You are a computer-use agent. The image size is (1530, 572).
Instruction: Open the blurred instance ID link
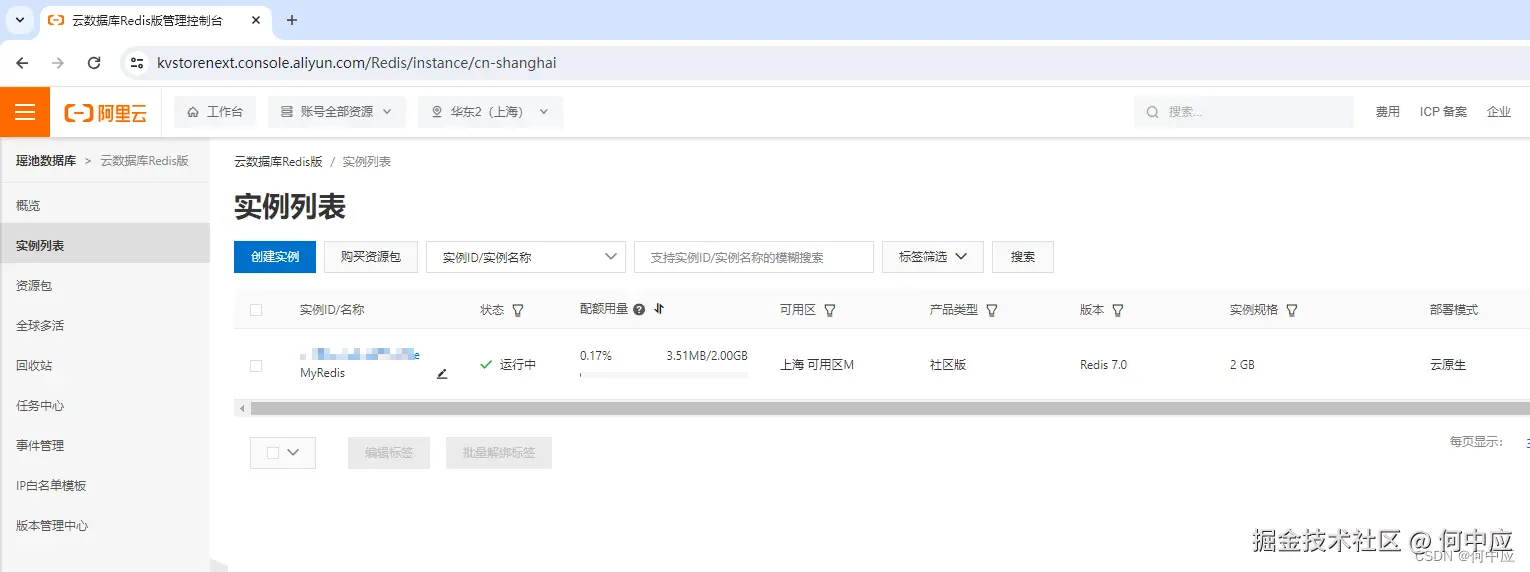tap(360, 354)
